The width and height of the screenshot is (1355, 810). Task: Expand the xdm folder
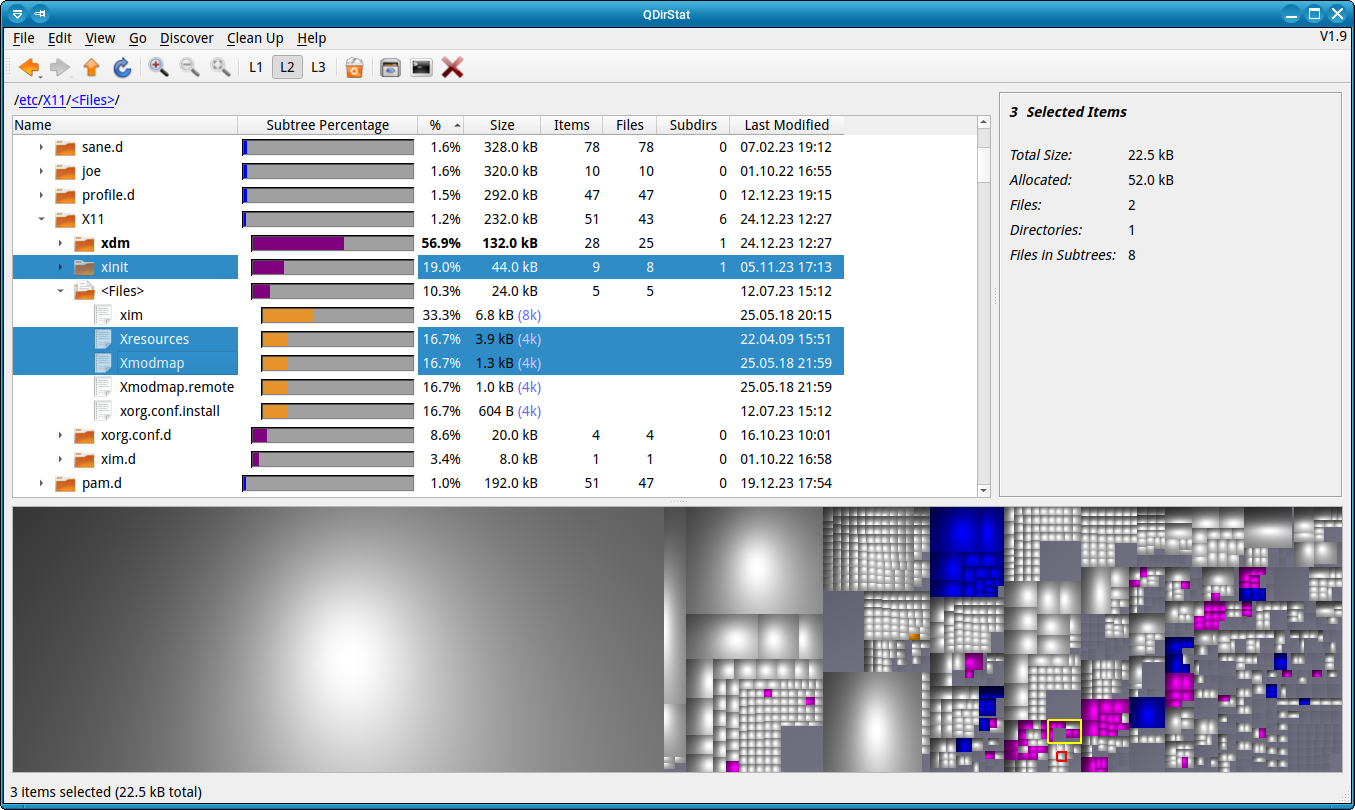(60, 243)
